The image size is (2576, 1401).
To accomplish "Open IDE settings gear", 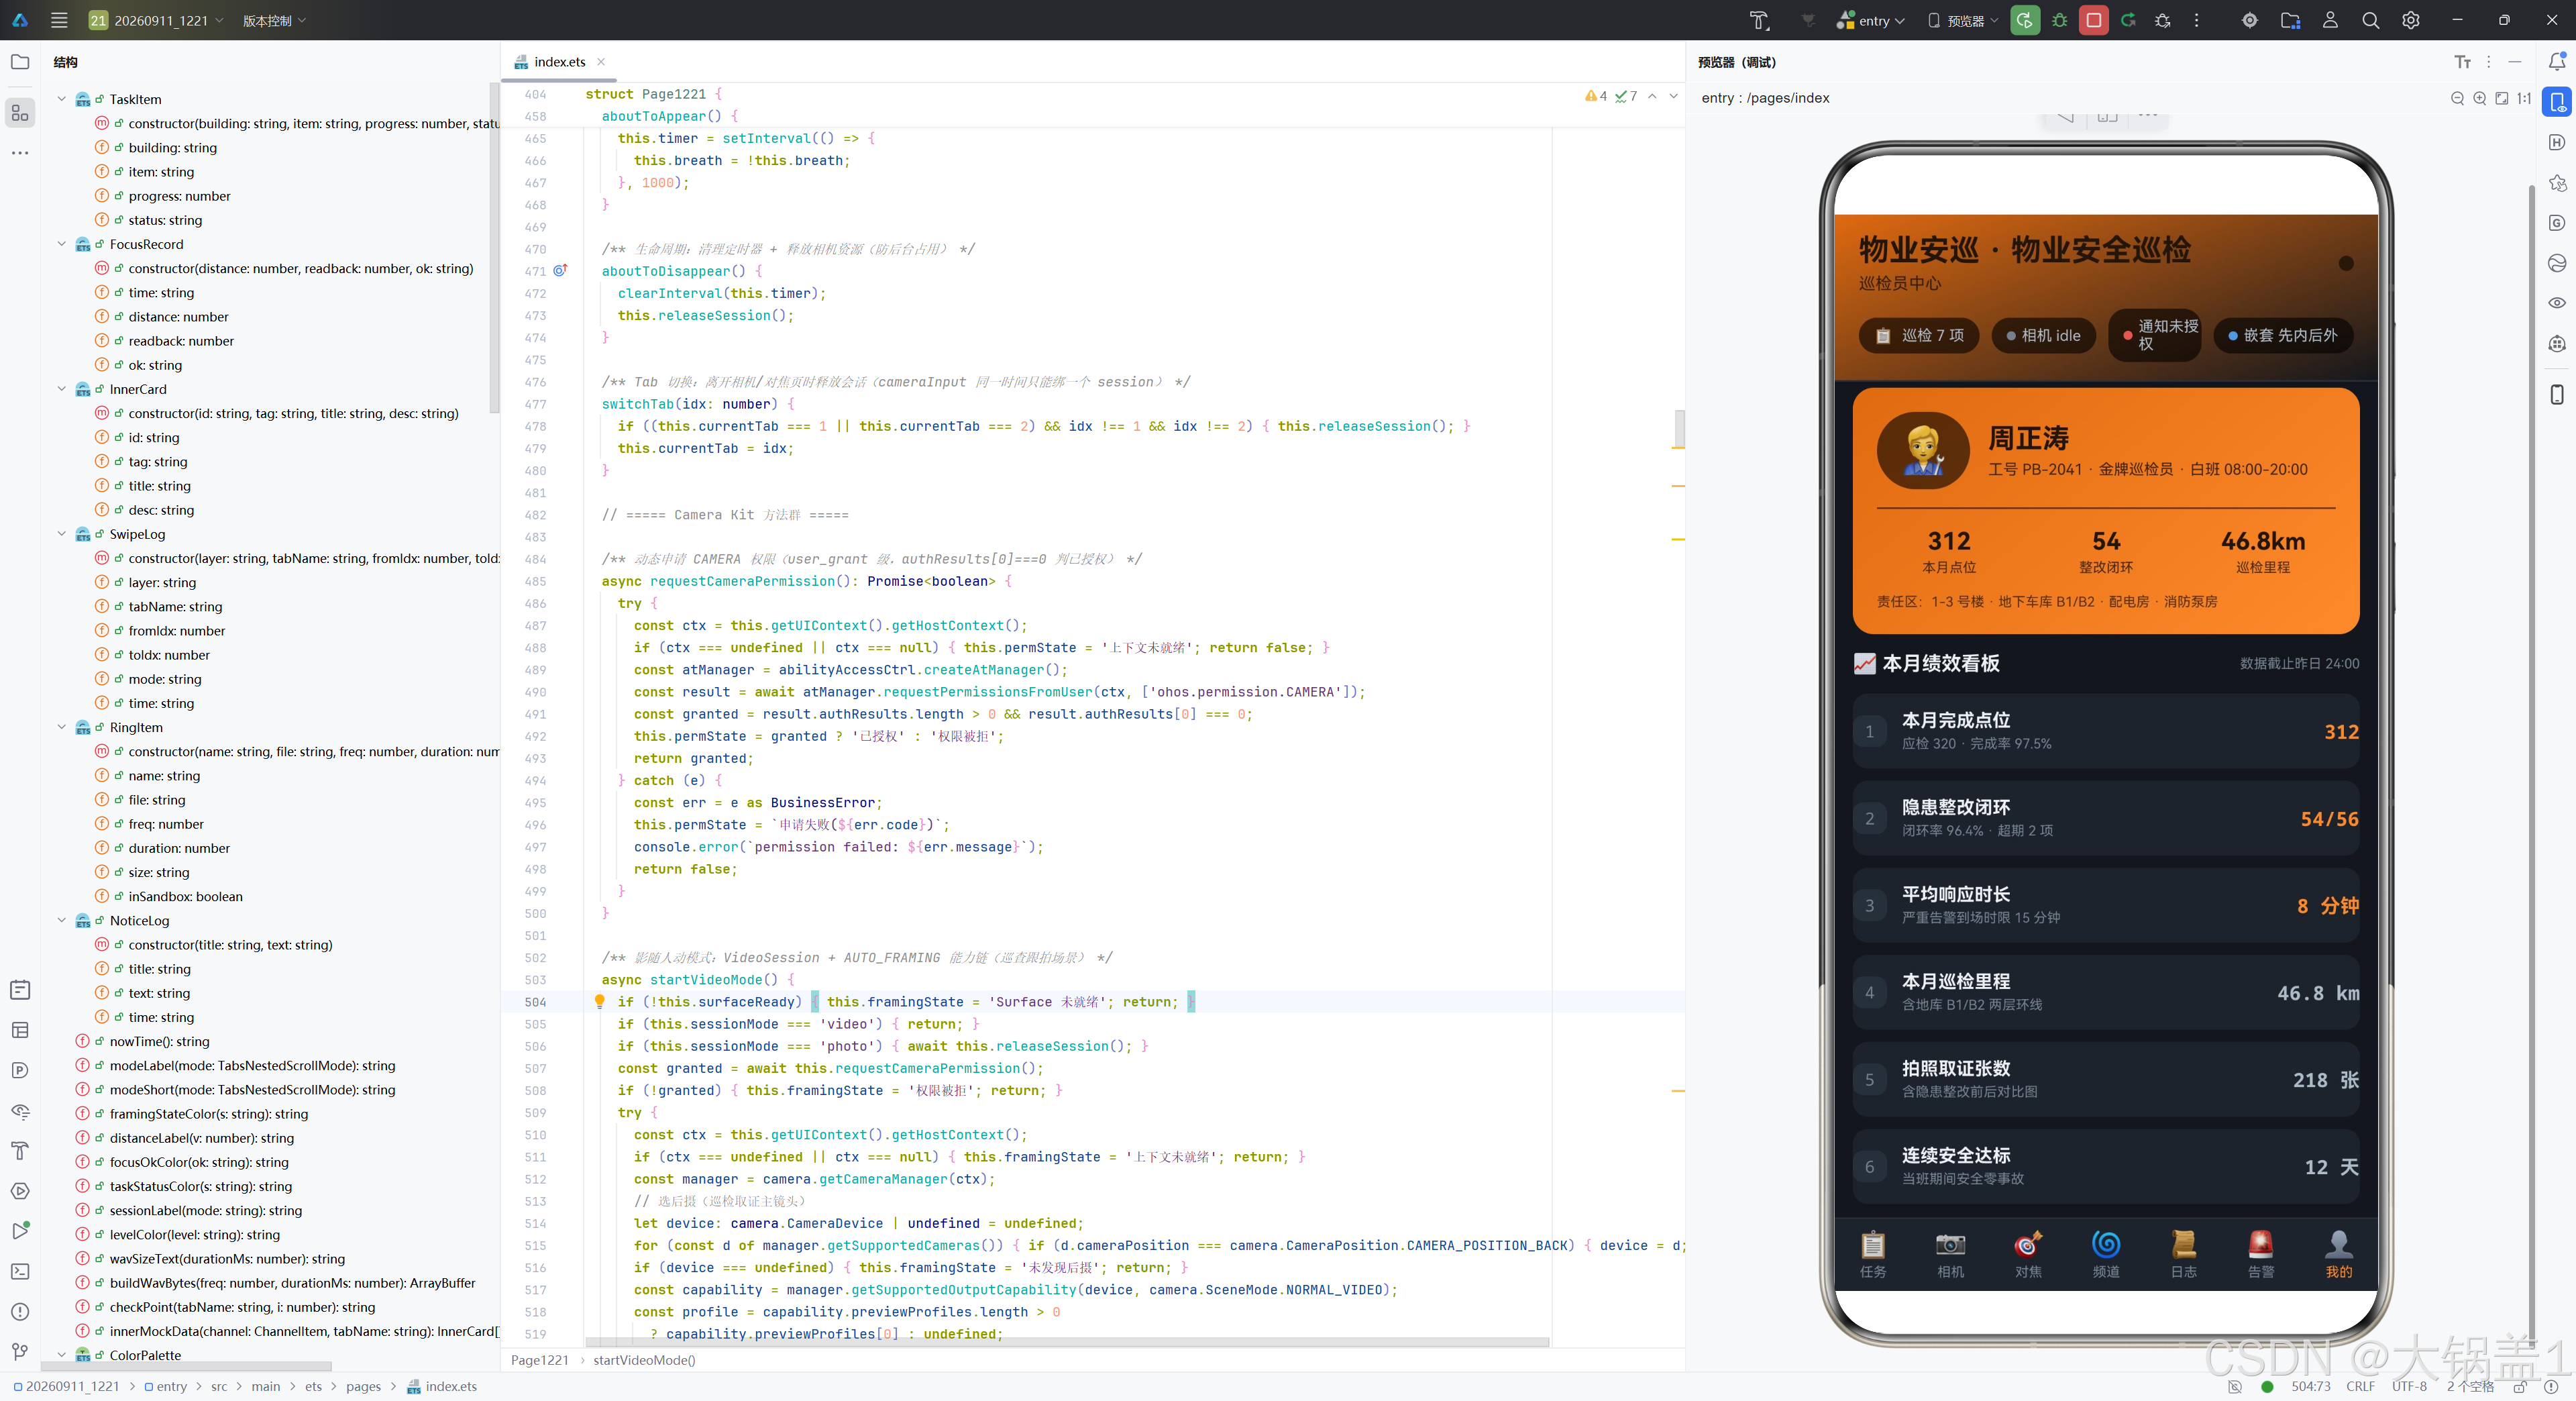I will [x=2410, y=20].
